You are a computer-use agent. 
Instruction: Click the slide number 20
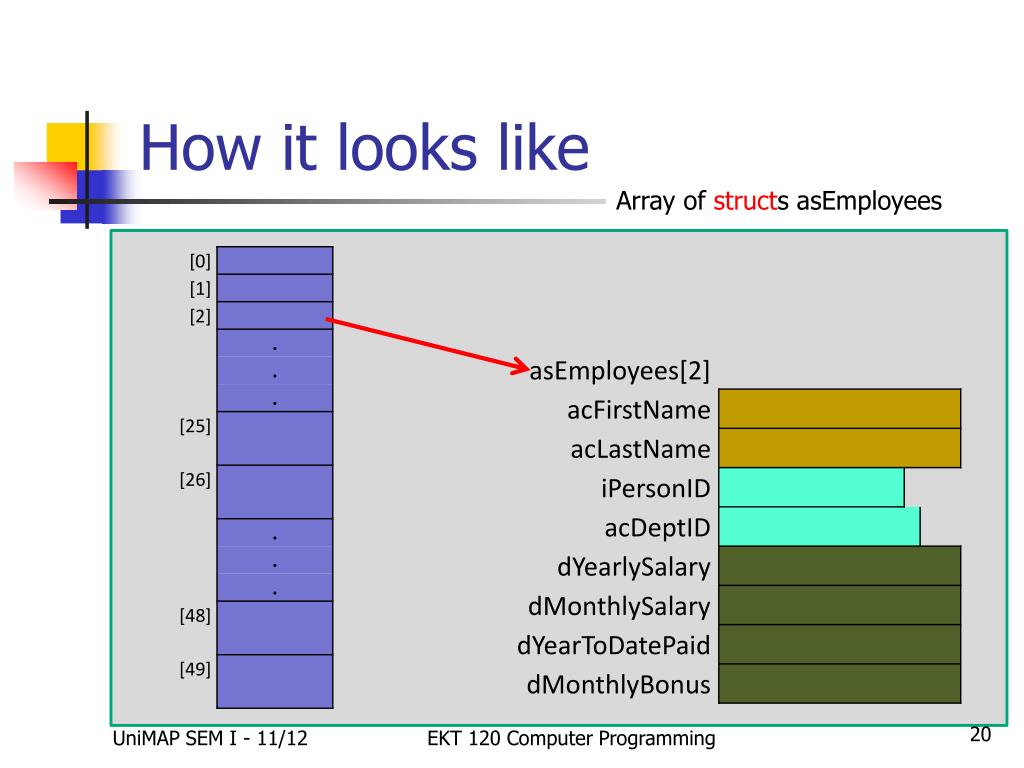point(980,735)
